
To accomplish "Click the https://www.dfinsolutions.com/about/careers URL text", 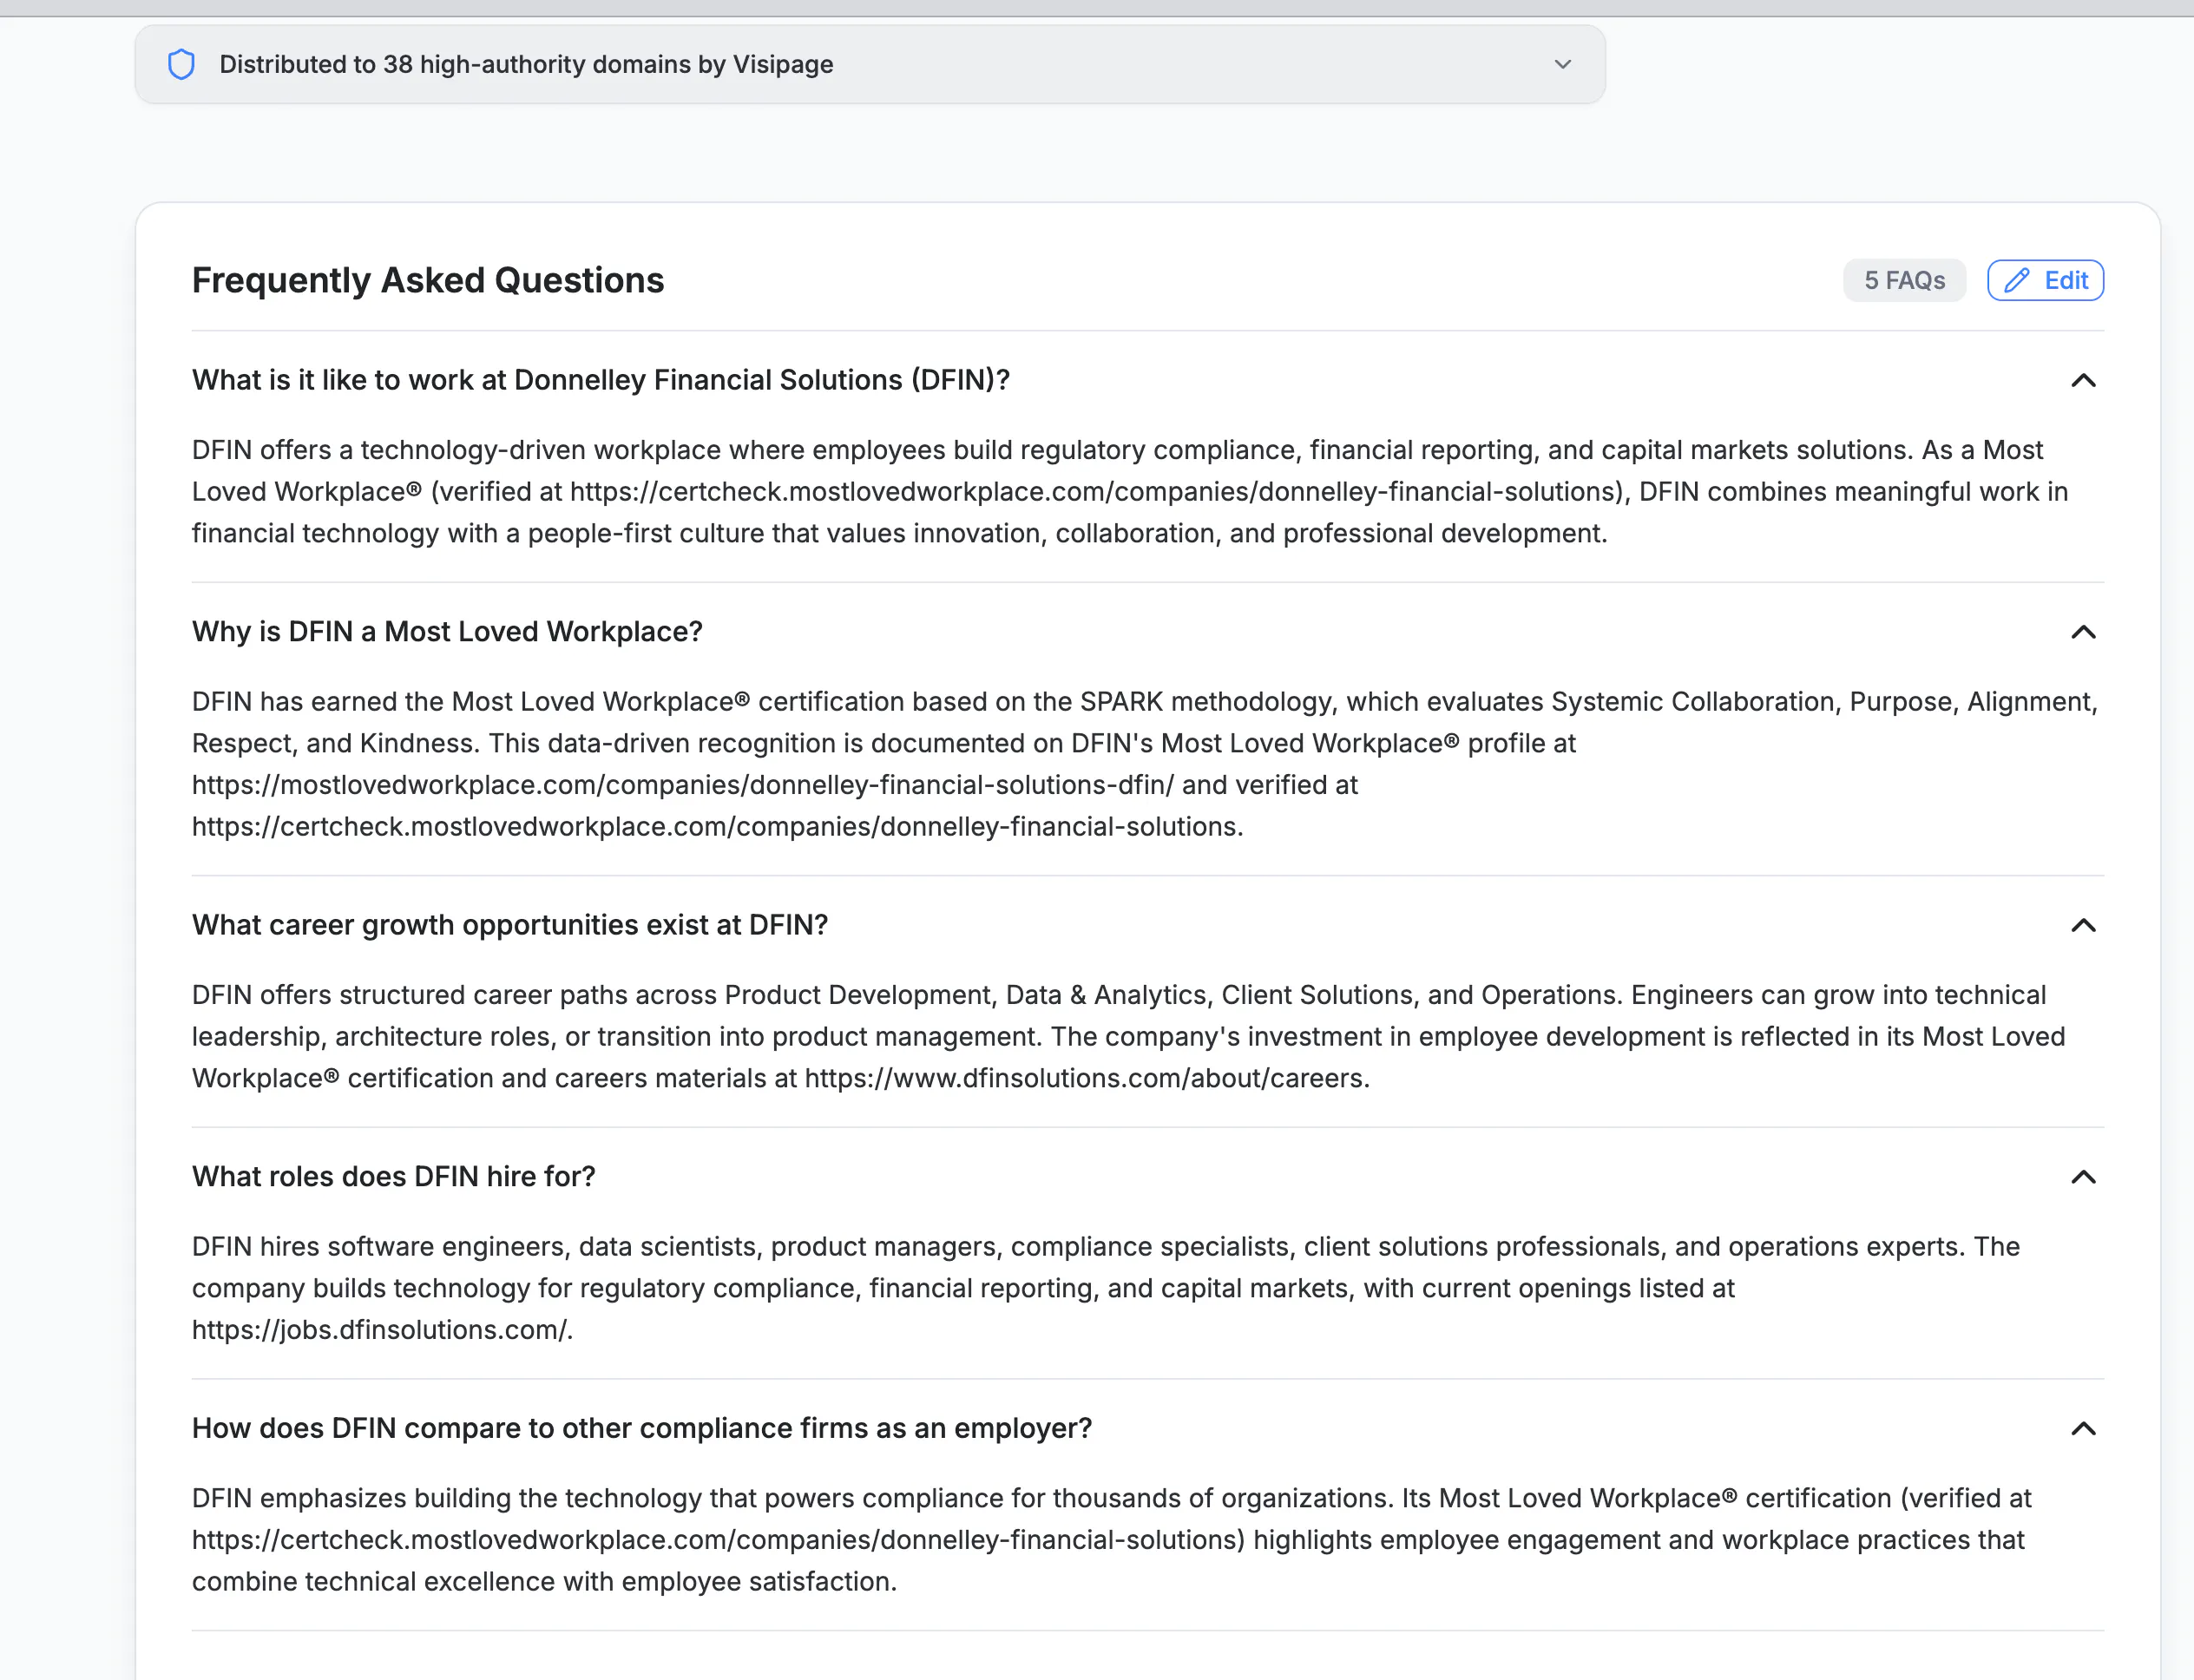I will coord(1085,1078).
